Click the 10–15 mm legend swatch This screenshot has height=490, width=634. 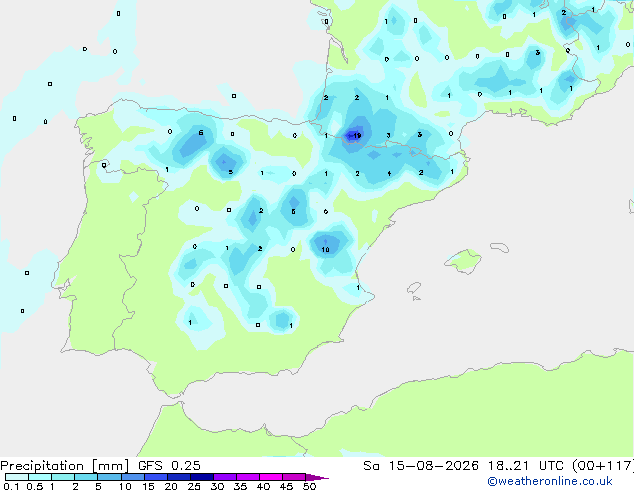132,477
